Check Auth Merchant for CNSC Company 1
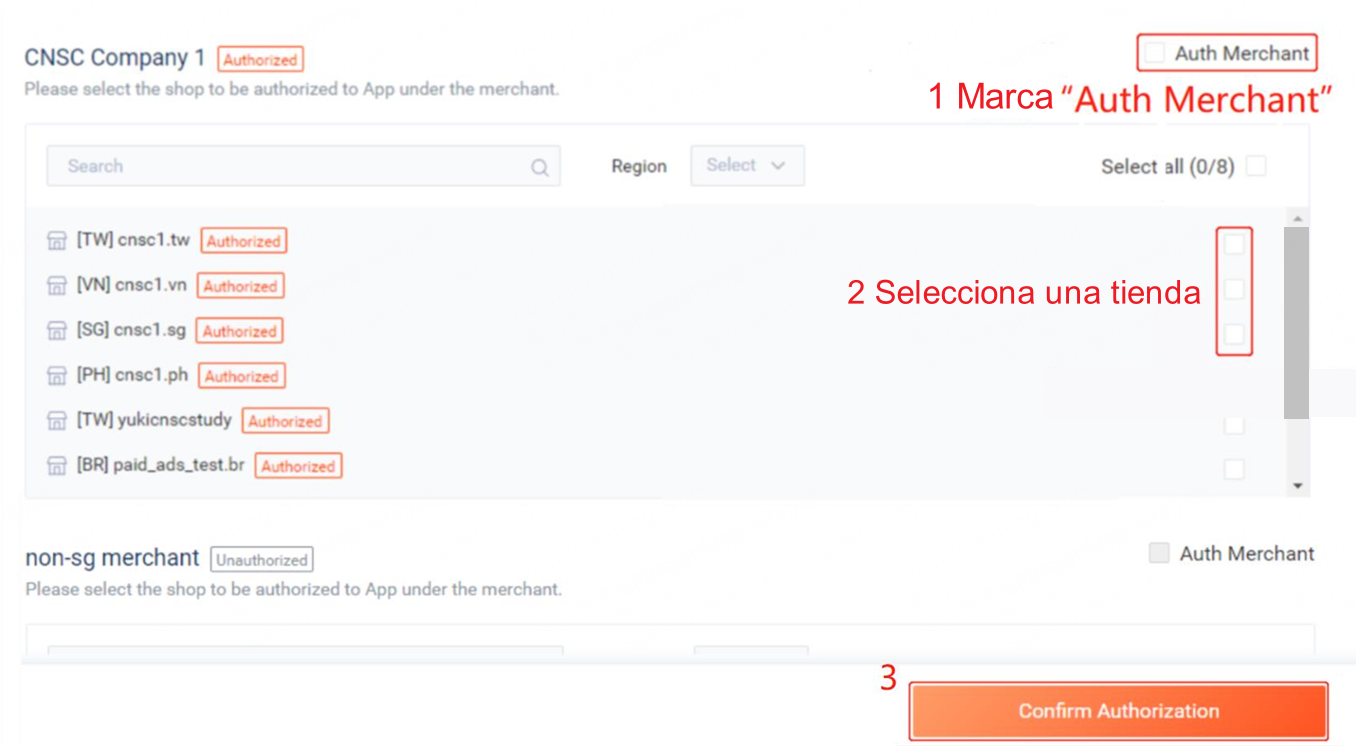 tap(1154, 53)
